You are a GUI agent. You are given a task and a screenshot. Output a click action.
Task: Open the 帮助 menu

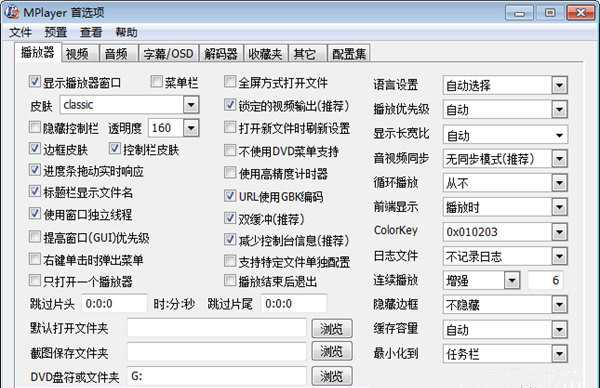[x=126, y=32]
